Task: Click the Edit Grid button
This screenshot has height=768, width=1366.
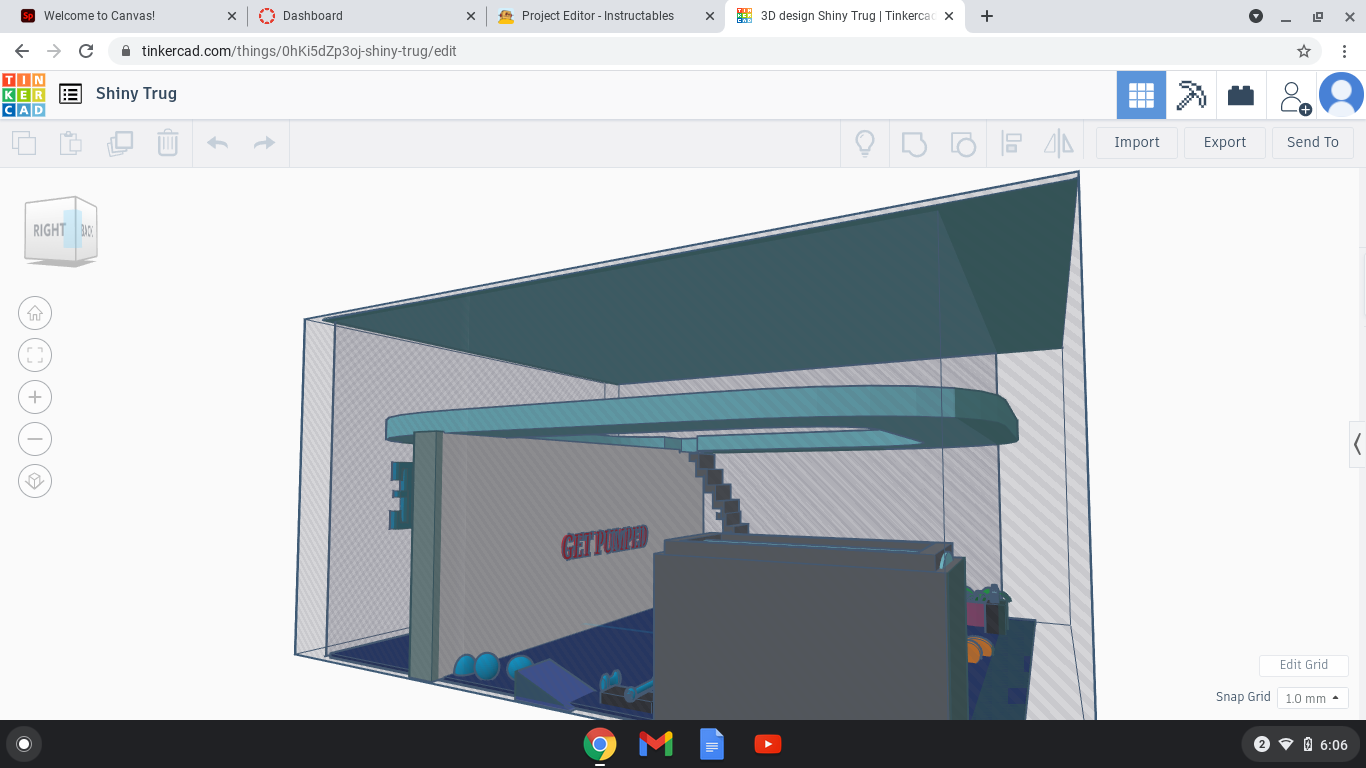Action: tap(1303, 665)
